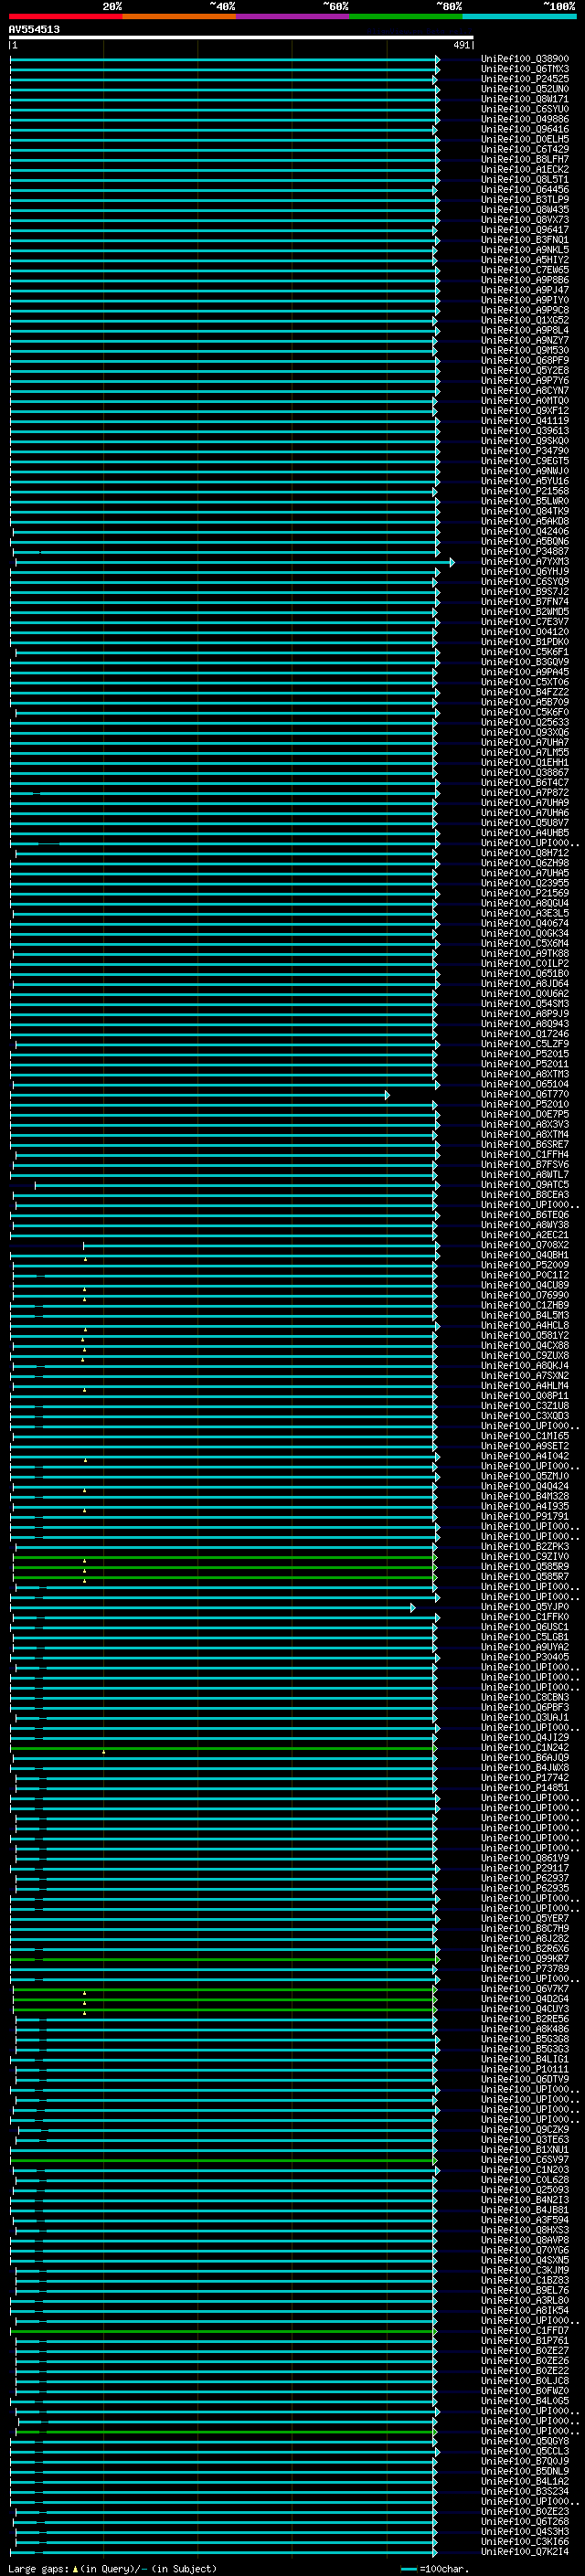Select last hit UniRef100_Q7K2I4
The image size is (585, 2576).
tap(524, 2552)
